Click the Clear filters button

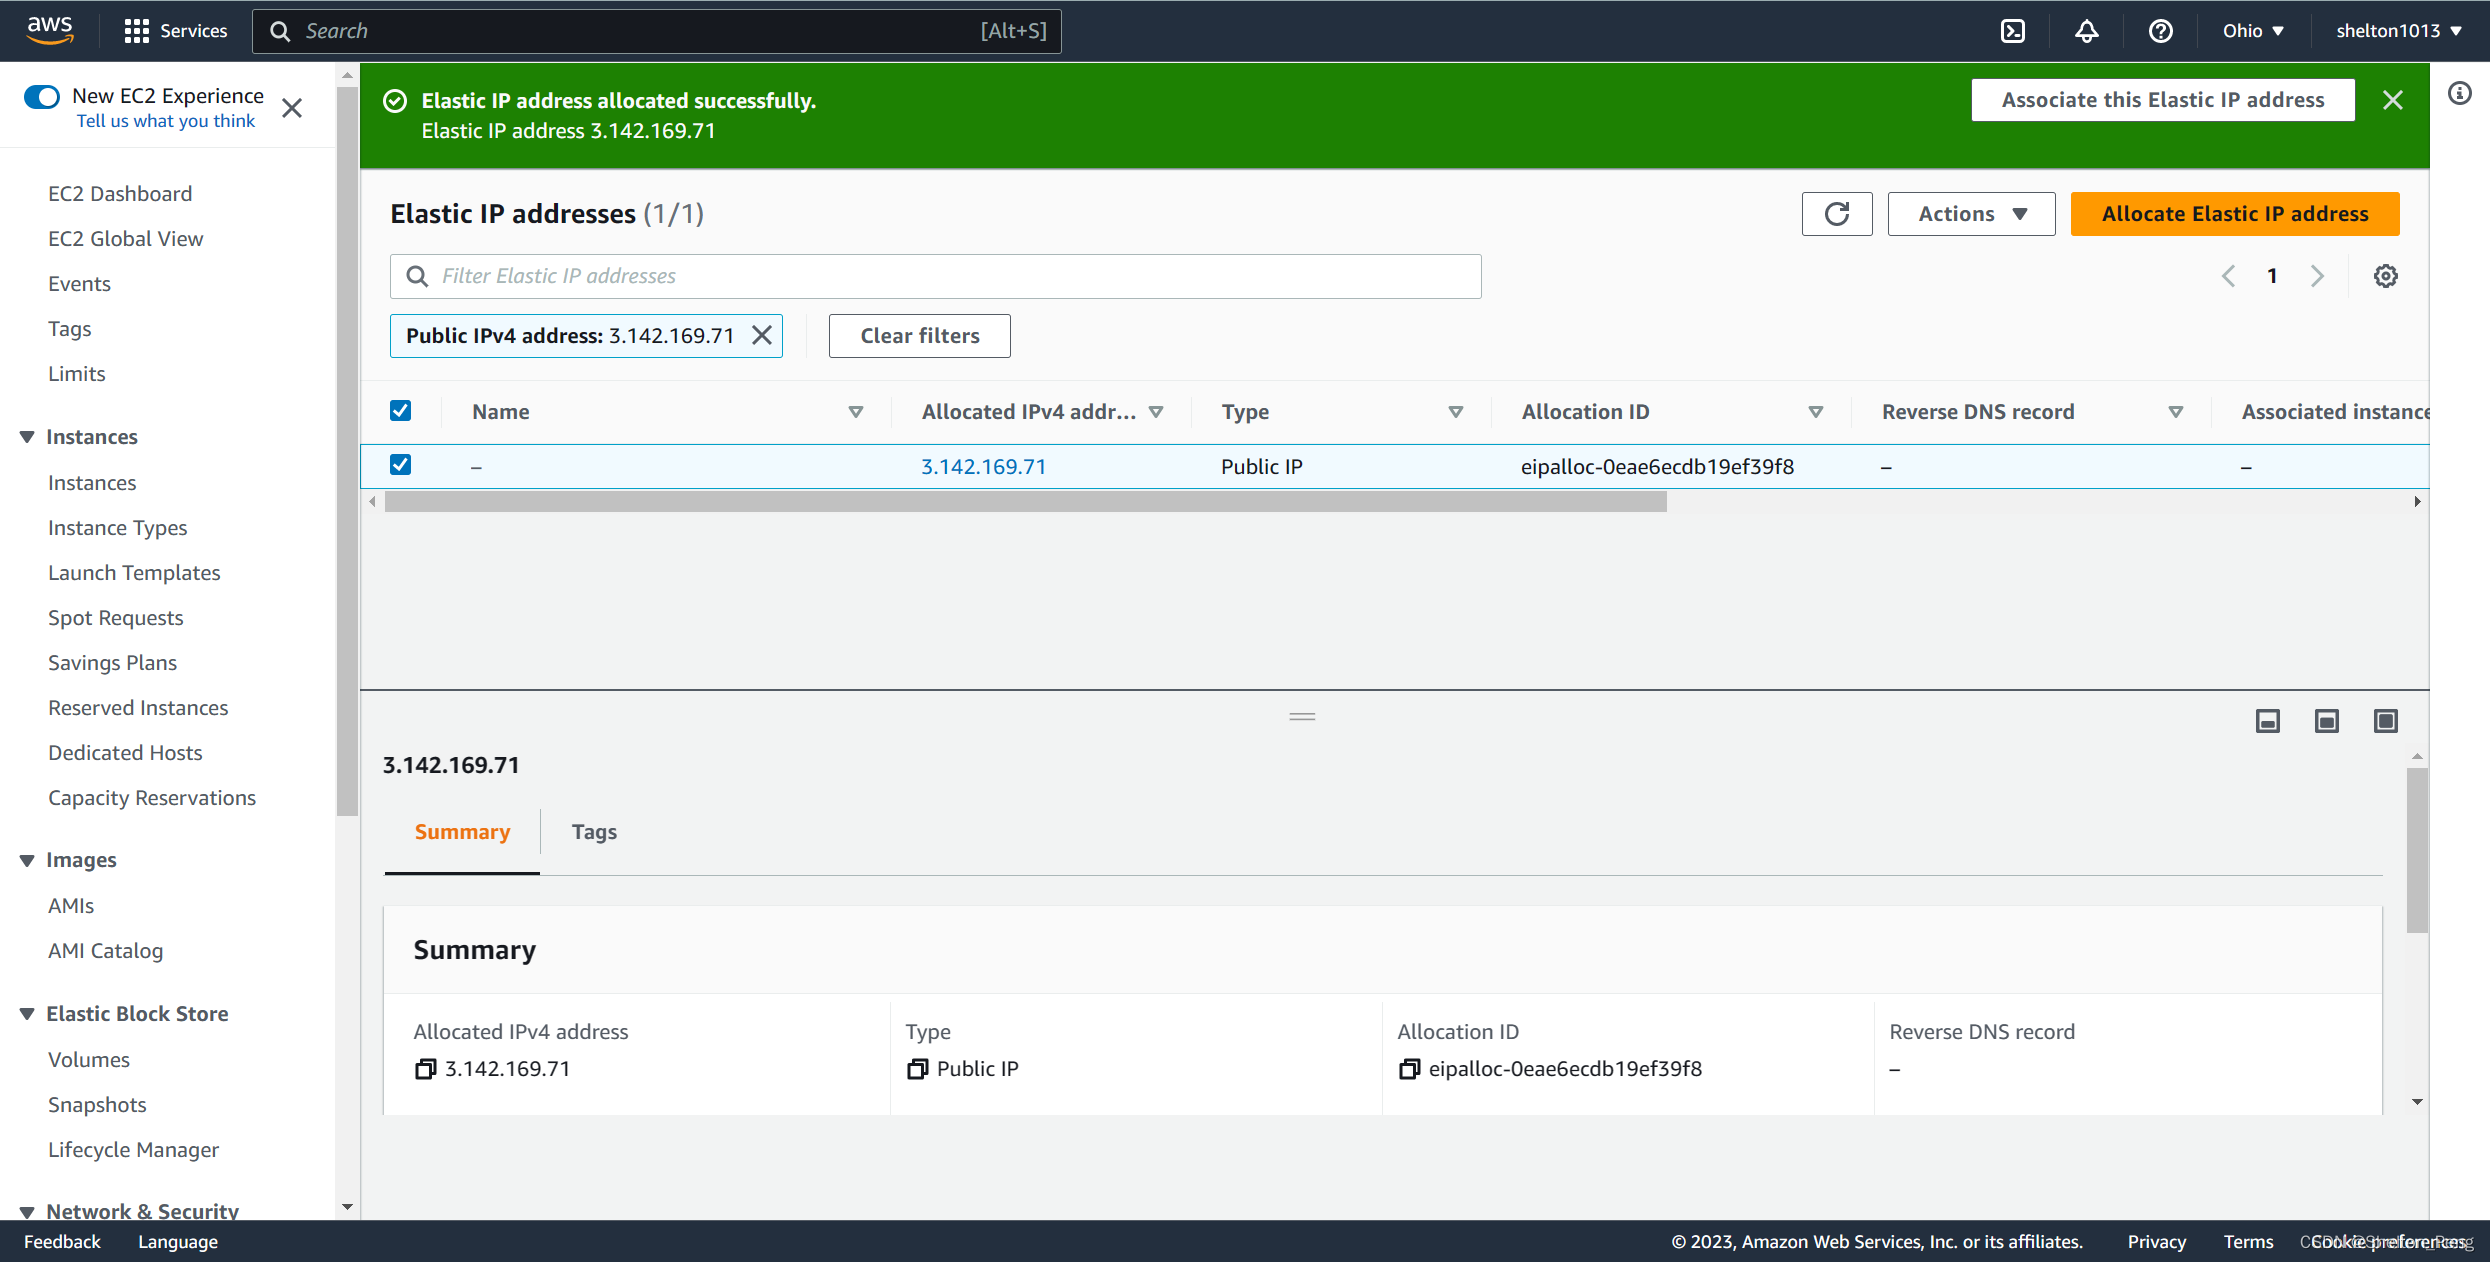point(919,336)
